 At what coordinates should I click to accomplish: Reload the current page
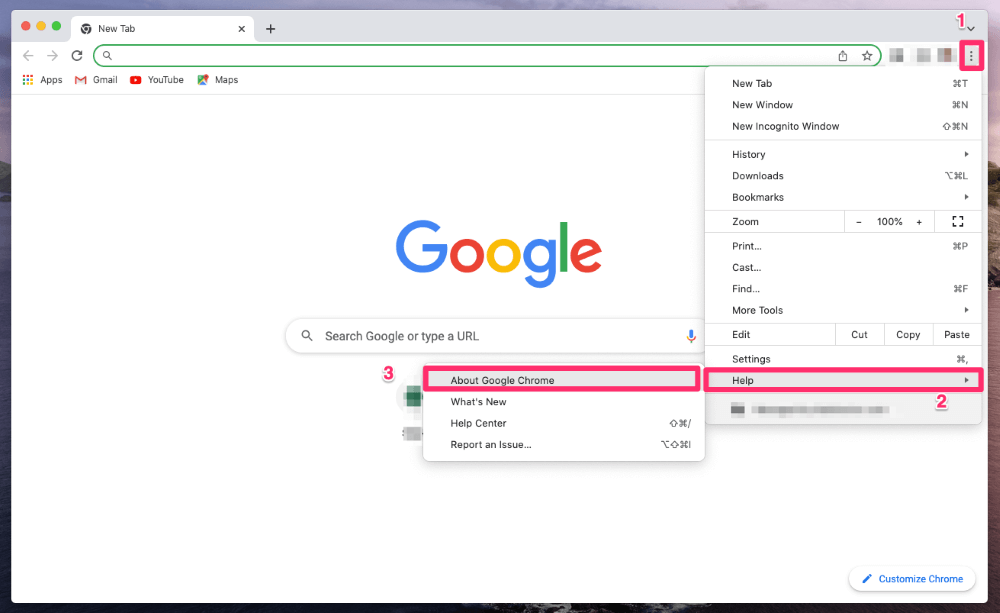77,55
